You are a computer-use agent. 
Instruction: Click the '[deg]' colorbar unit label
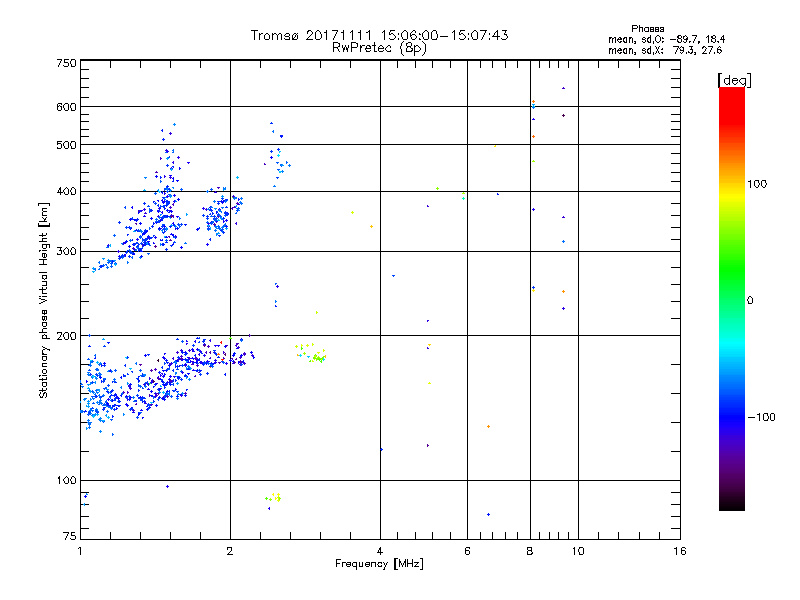(734, 80)
